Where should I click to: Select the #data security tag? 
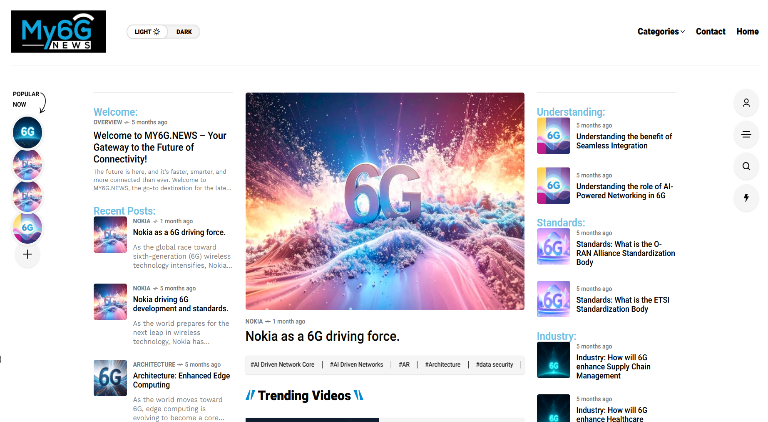pos(494,365)
